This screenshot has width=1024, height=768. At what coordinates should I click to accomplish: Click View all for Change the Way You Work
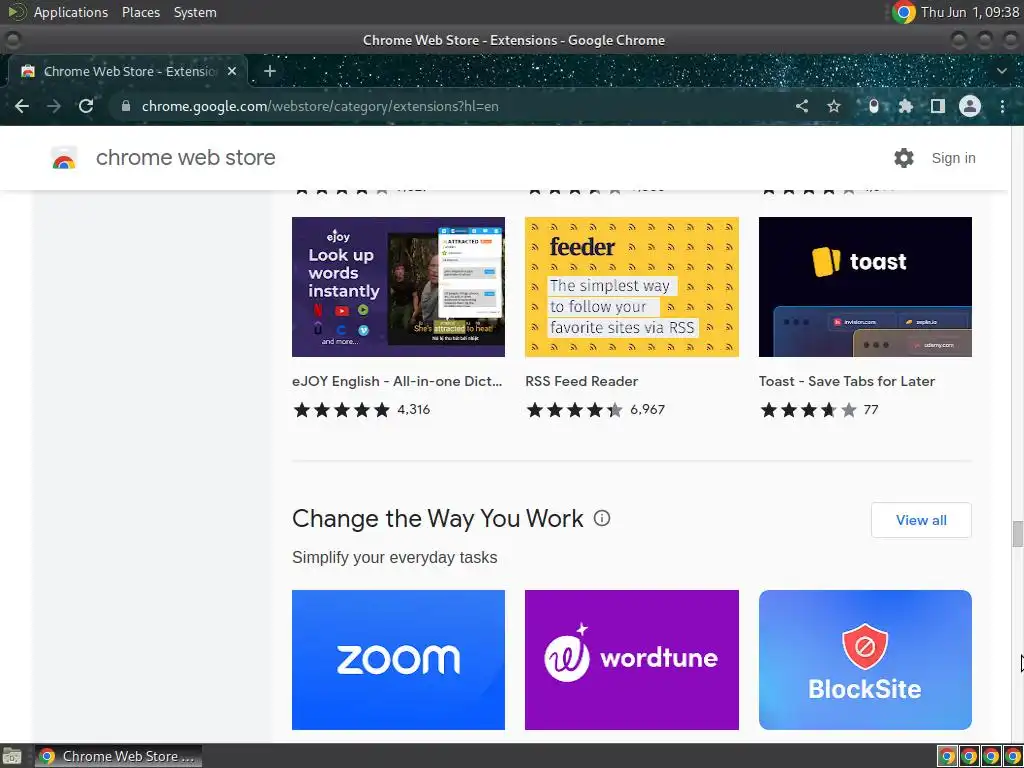pyautogui.click(x=921, y=520)
